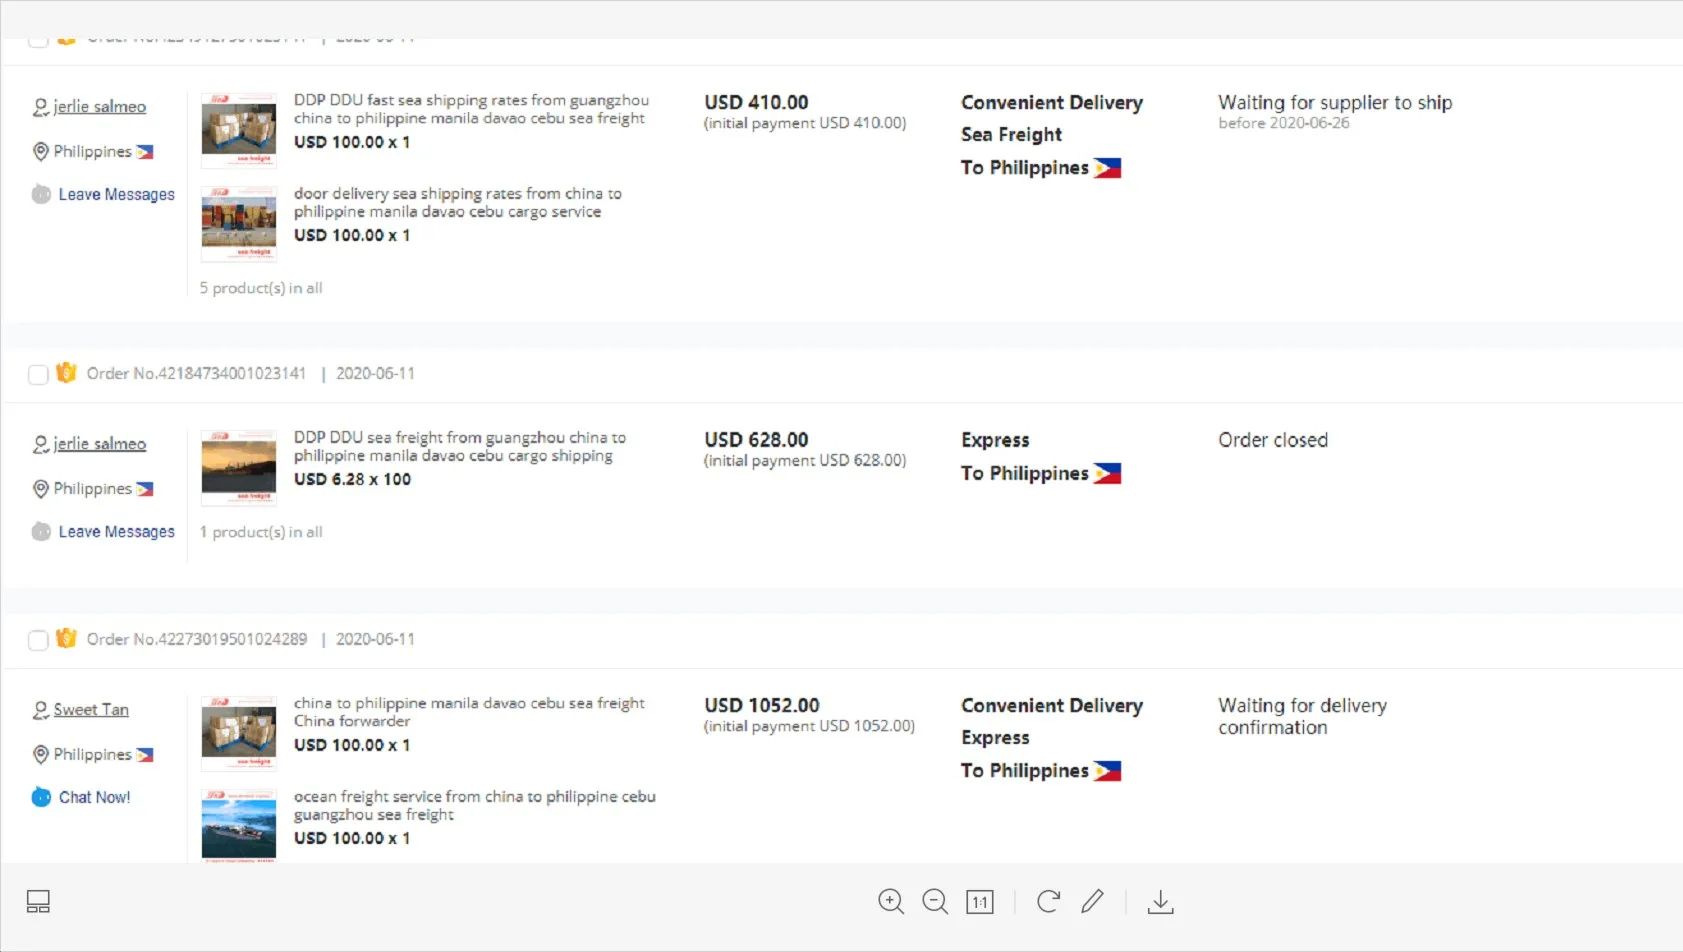
Task: Click the DDP DDU sea freight sunset thumbnail
Action: pyautogui.click(x=239, y=467)
